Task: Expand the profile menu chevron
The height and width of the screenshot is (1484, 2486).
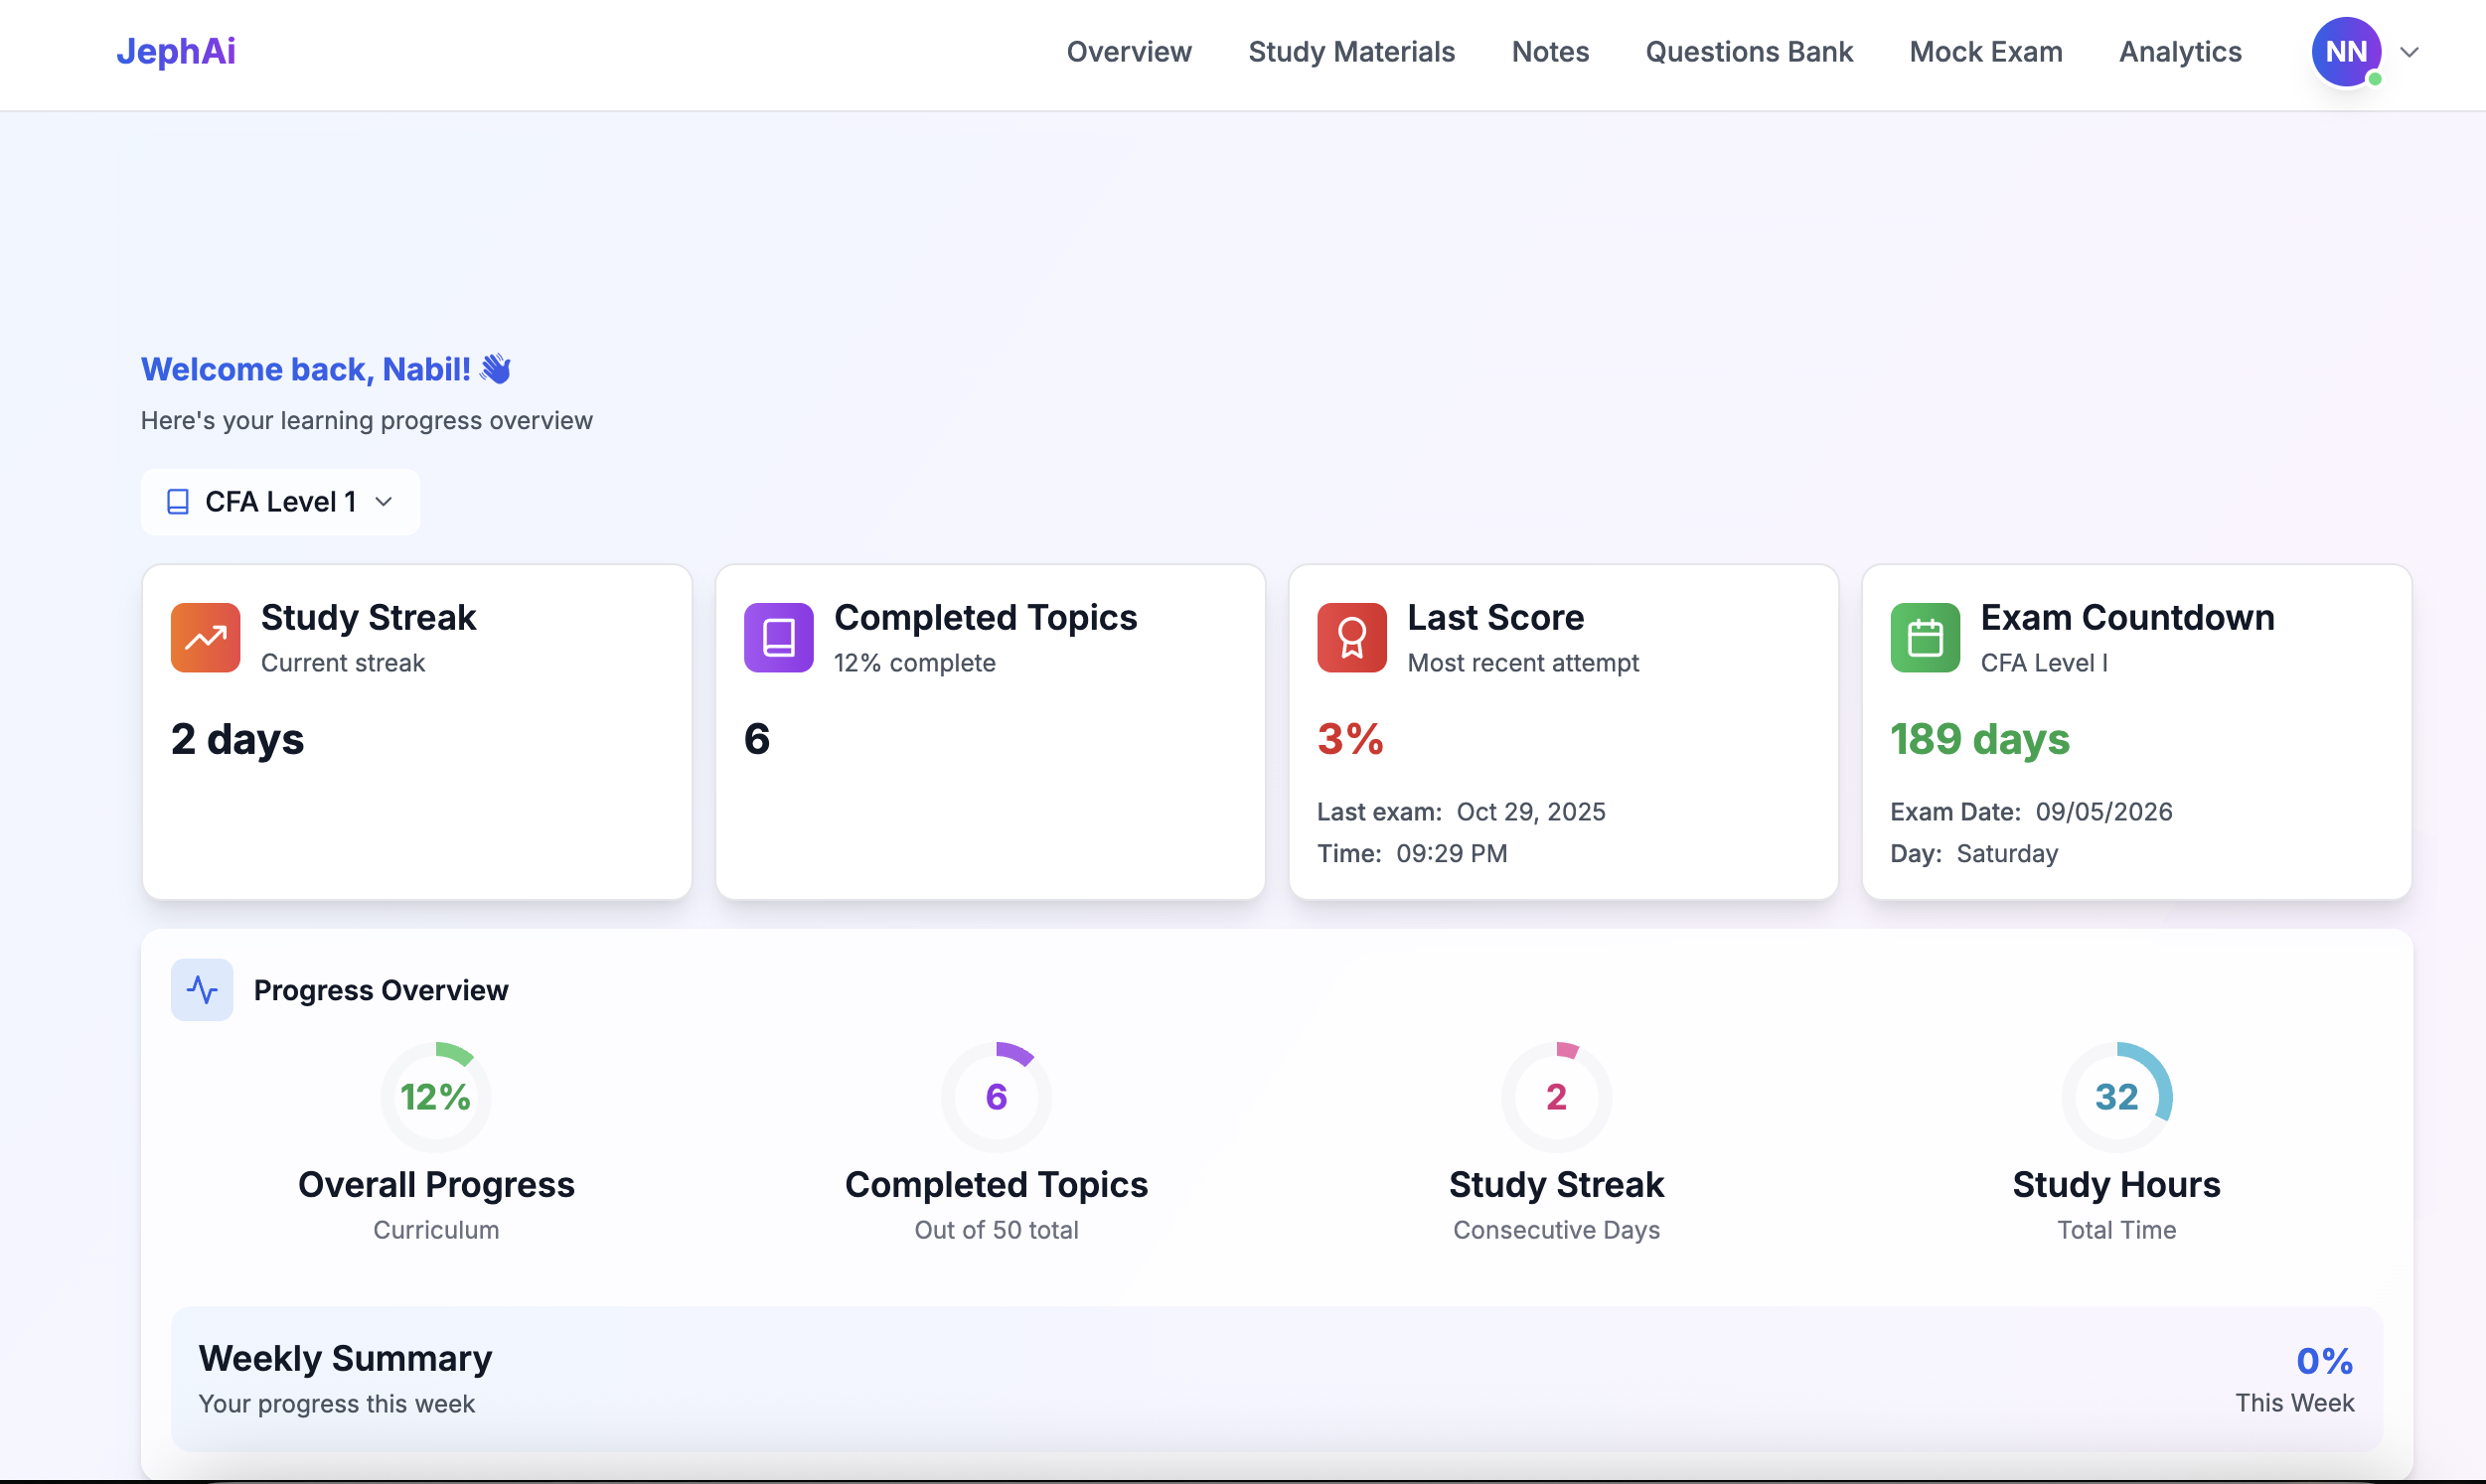Action: (x=2409, y=52)
